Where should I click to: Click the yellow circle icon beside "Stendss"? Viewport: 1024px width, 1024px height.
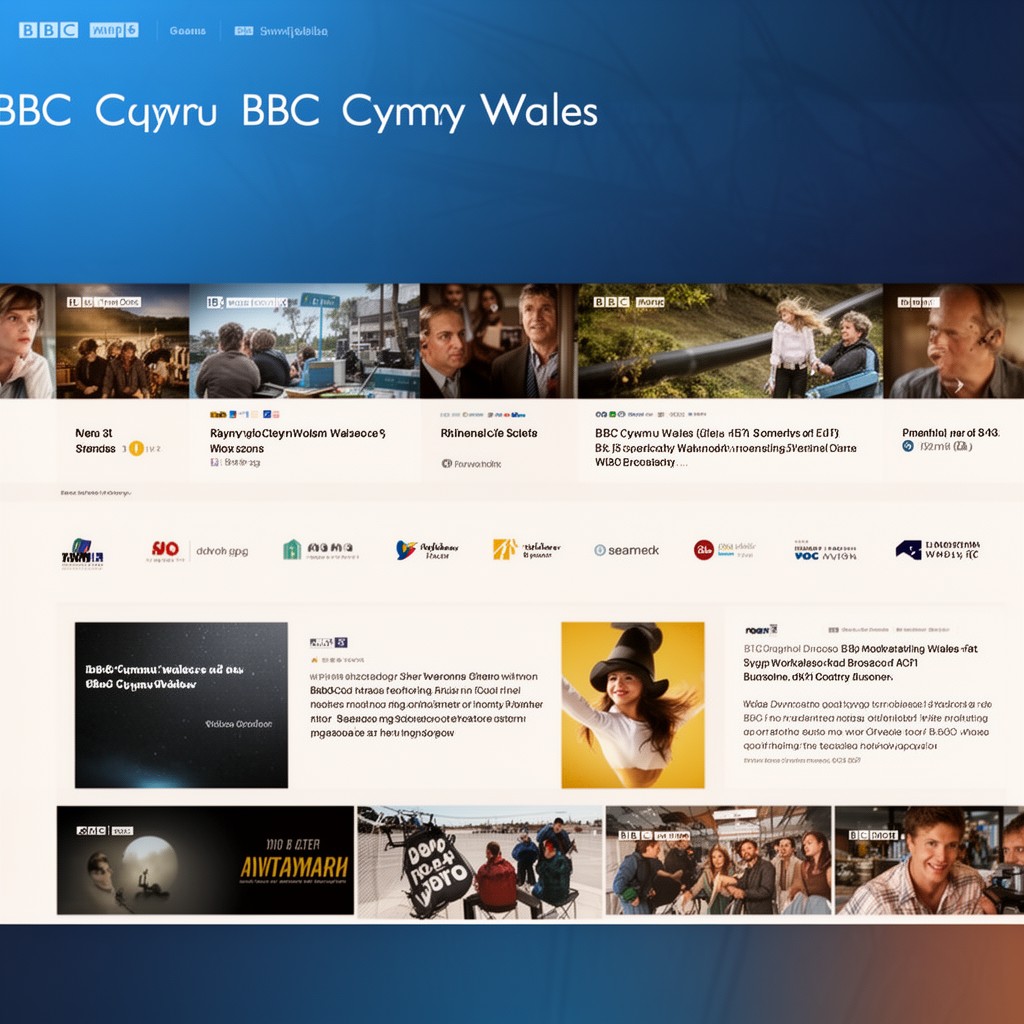coord(136,448)
